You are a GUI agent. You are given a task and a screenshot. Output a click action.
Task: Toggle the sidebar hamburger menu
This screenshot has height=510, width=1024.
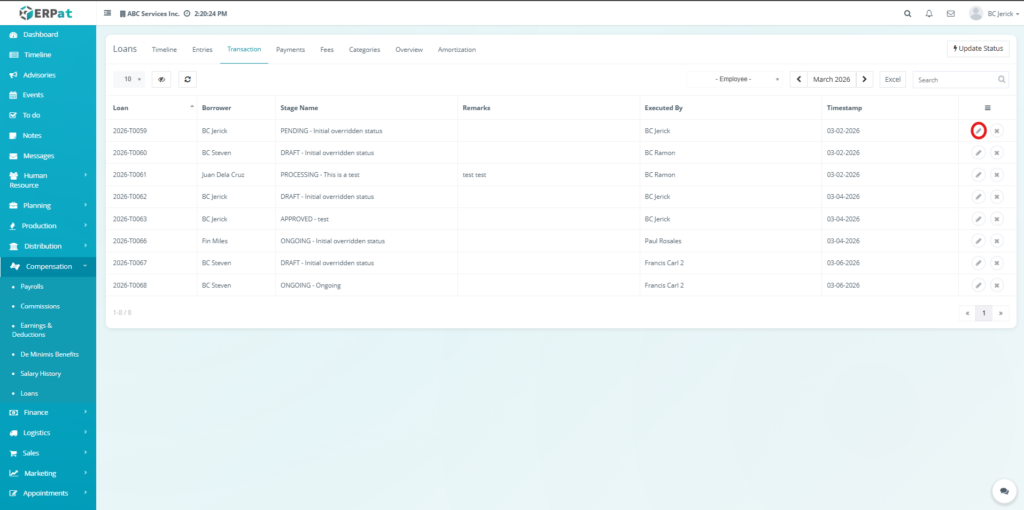tap(108, 14)
